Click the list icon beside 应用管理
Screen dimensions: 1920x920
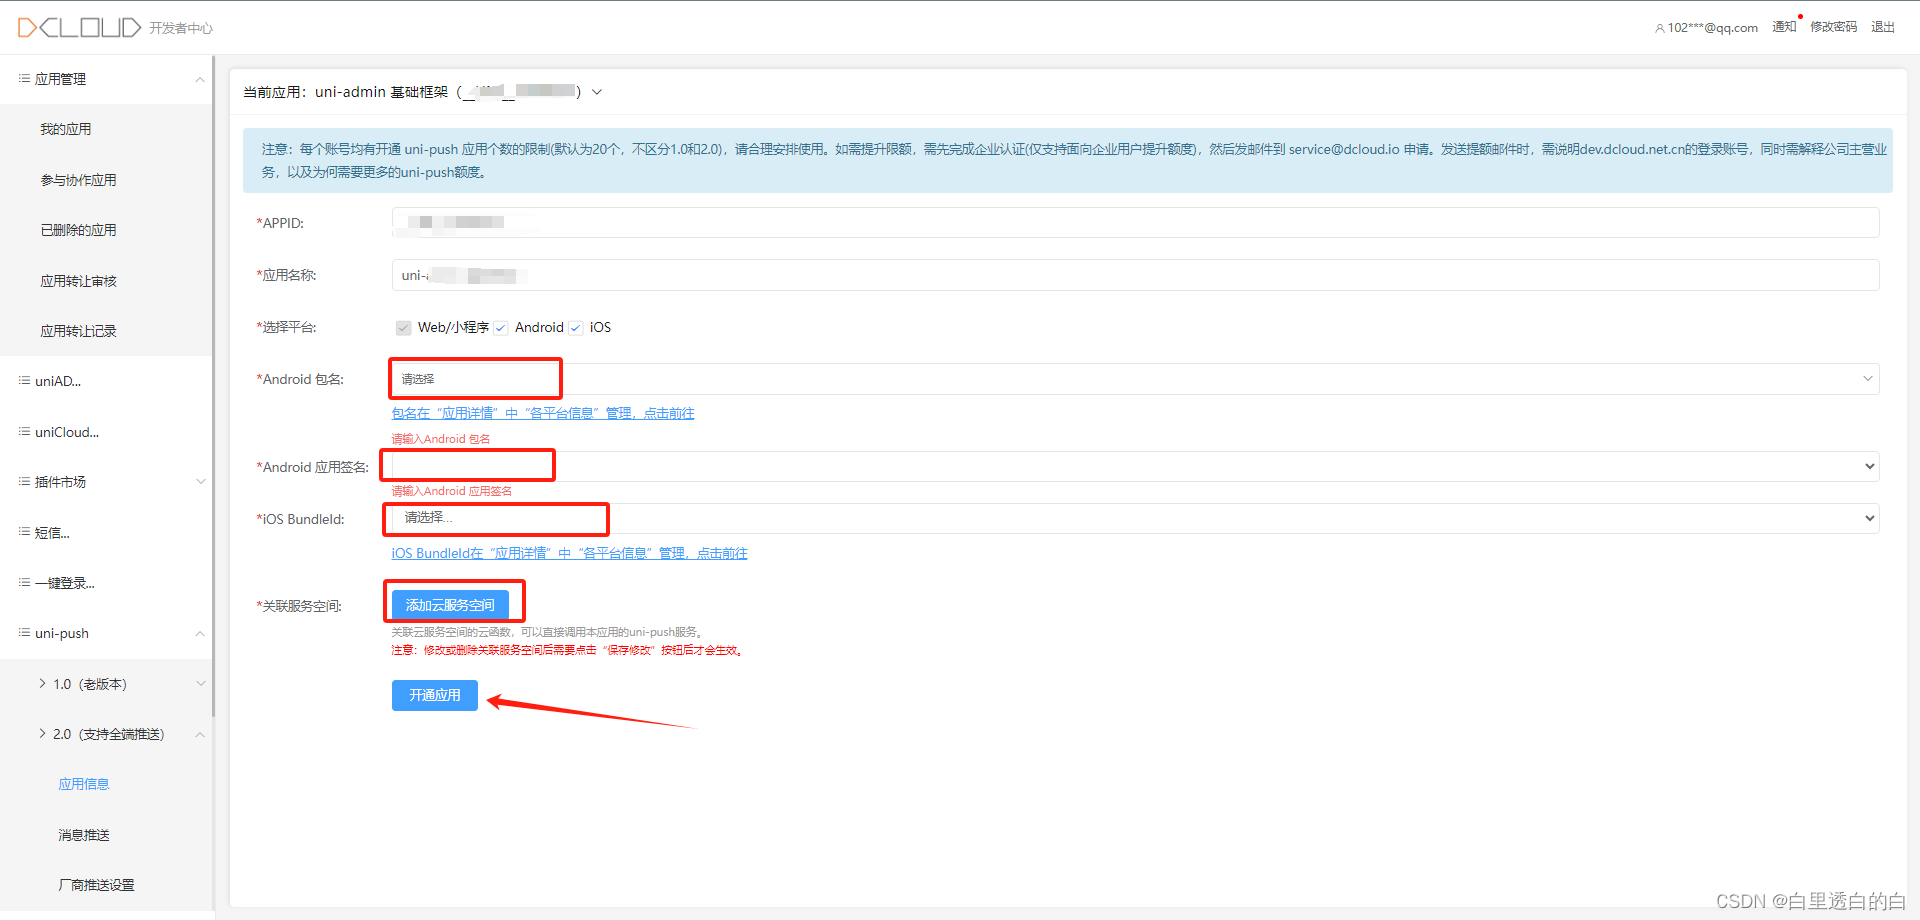point(24,78)
